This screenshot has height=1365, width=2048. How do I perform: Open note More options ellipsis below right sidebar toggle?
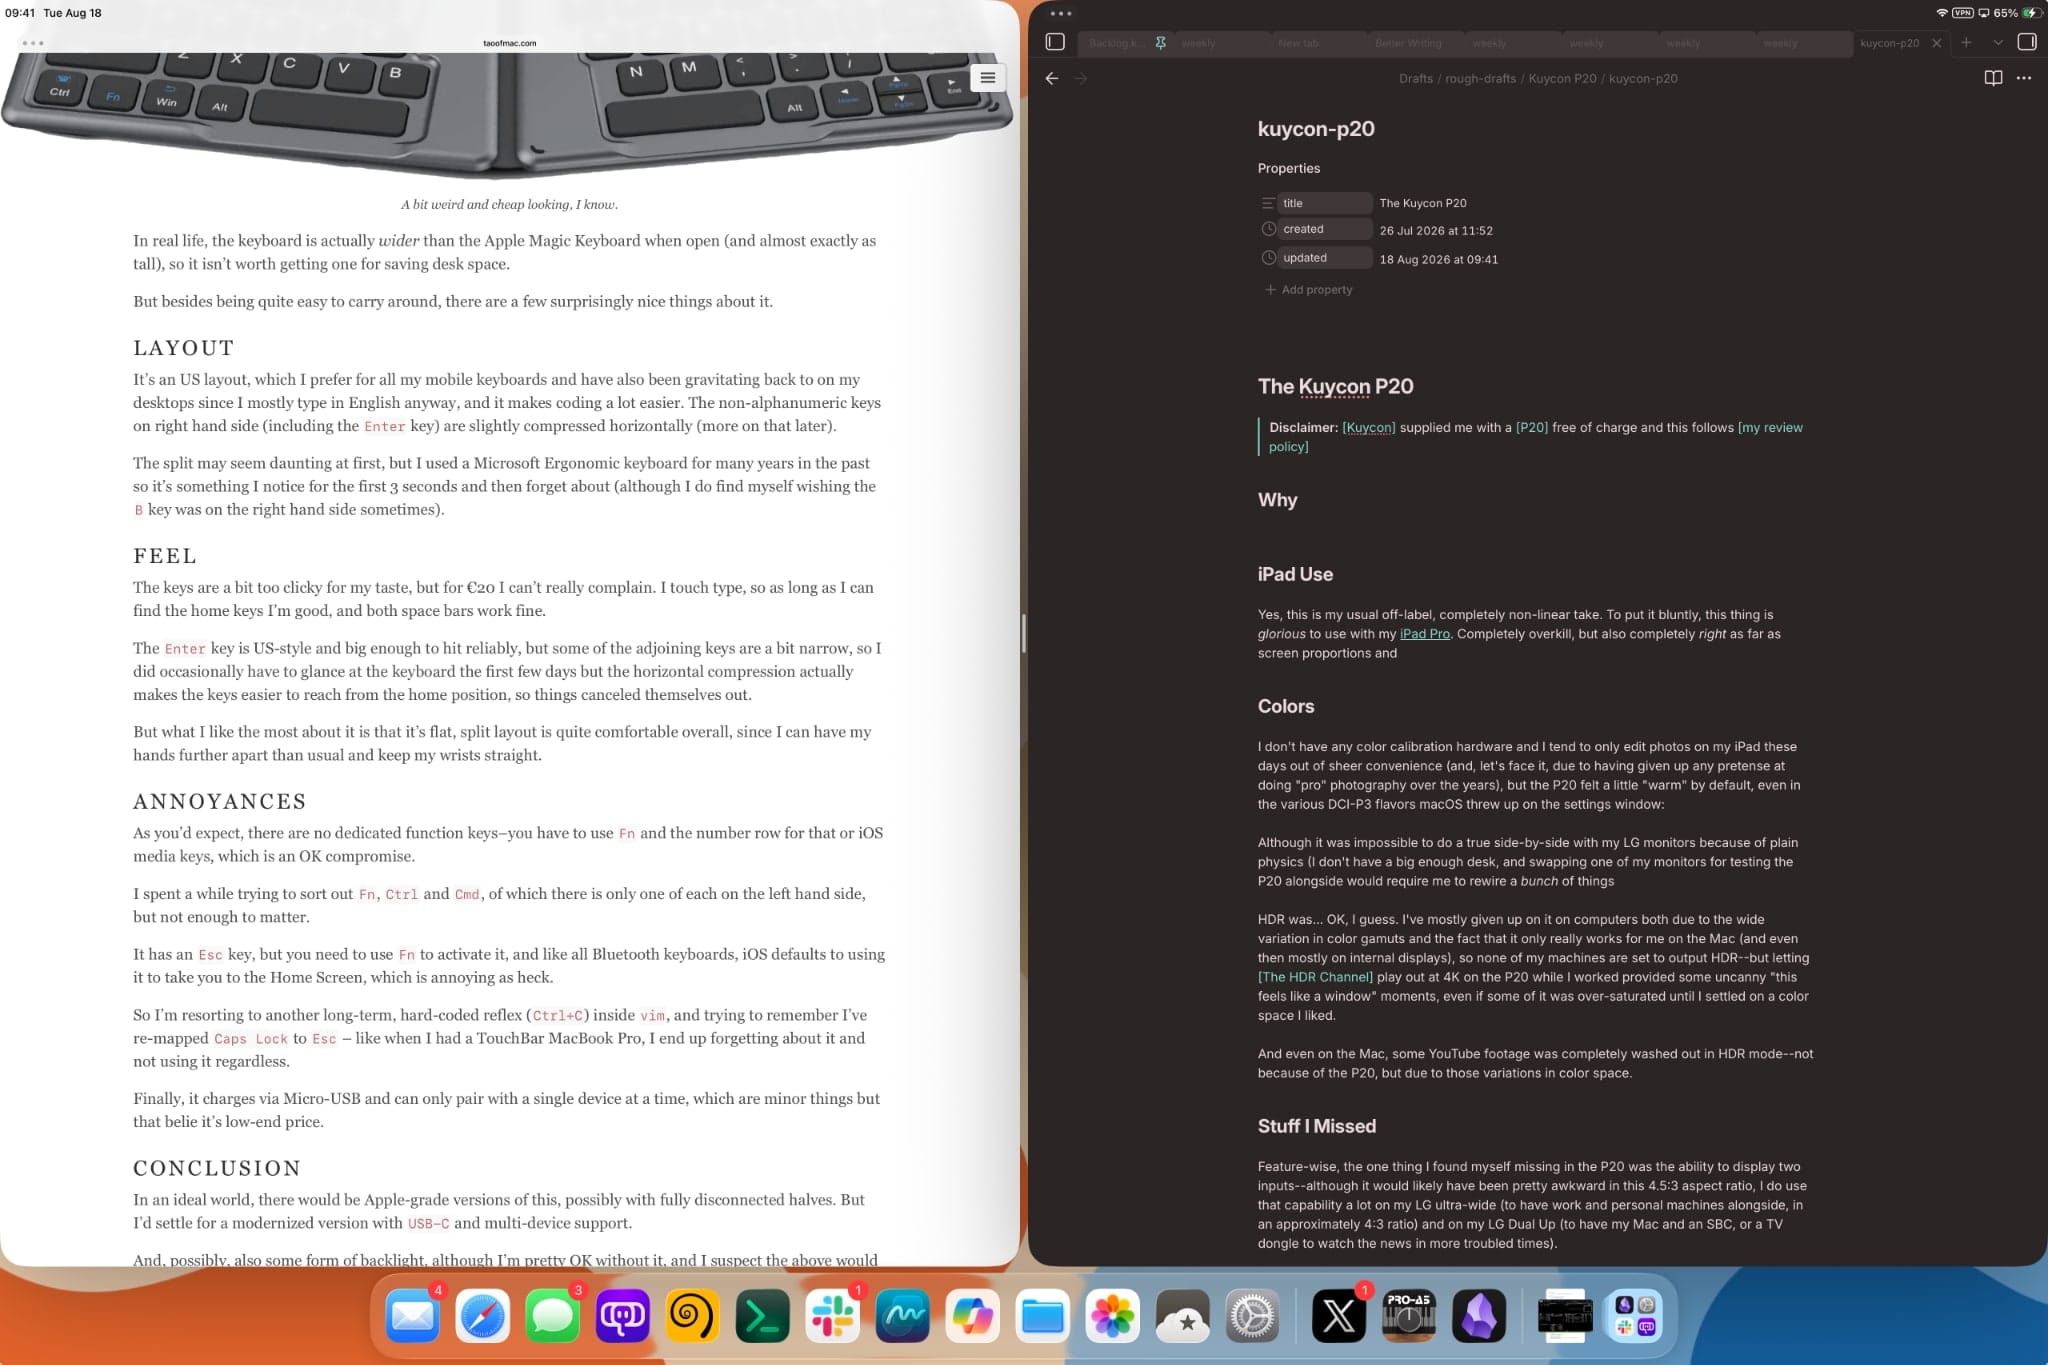pos(2024,78)
